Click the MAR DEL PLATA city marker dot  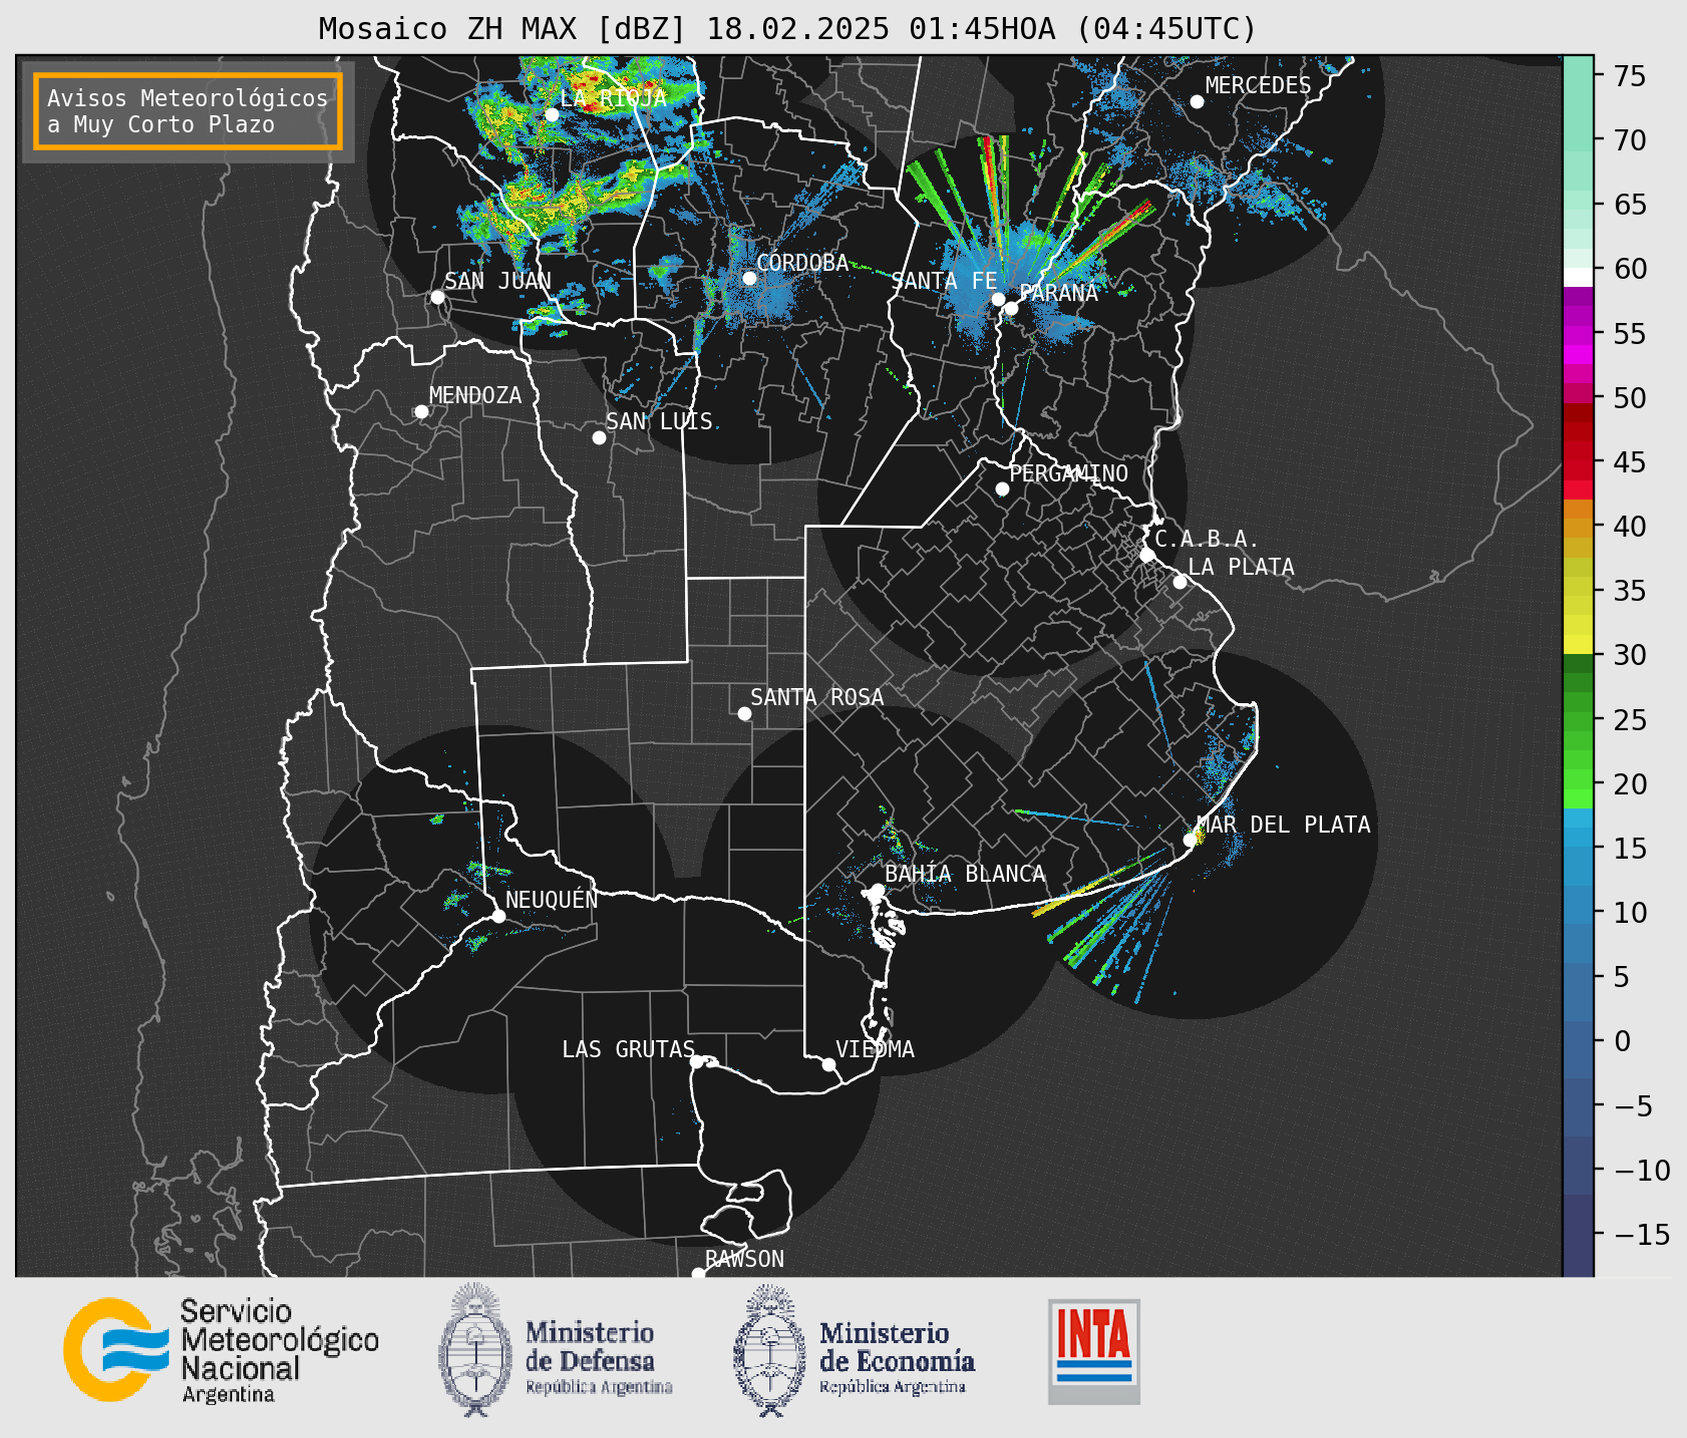[x=1190, y=840]
